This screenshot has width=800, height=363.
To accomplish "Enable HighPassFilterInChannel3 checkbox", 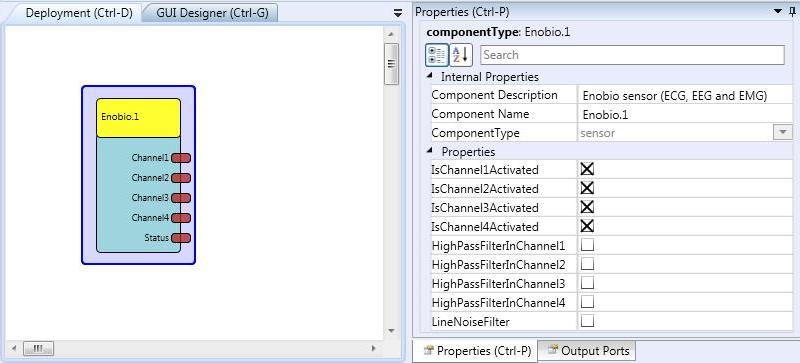I will pyautogui.click(x=587, y=283).
